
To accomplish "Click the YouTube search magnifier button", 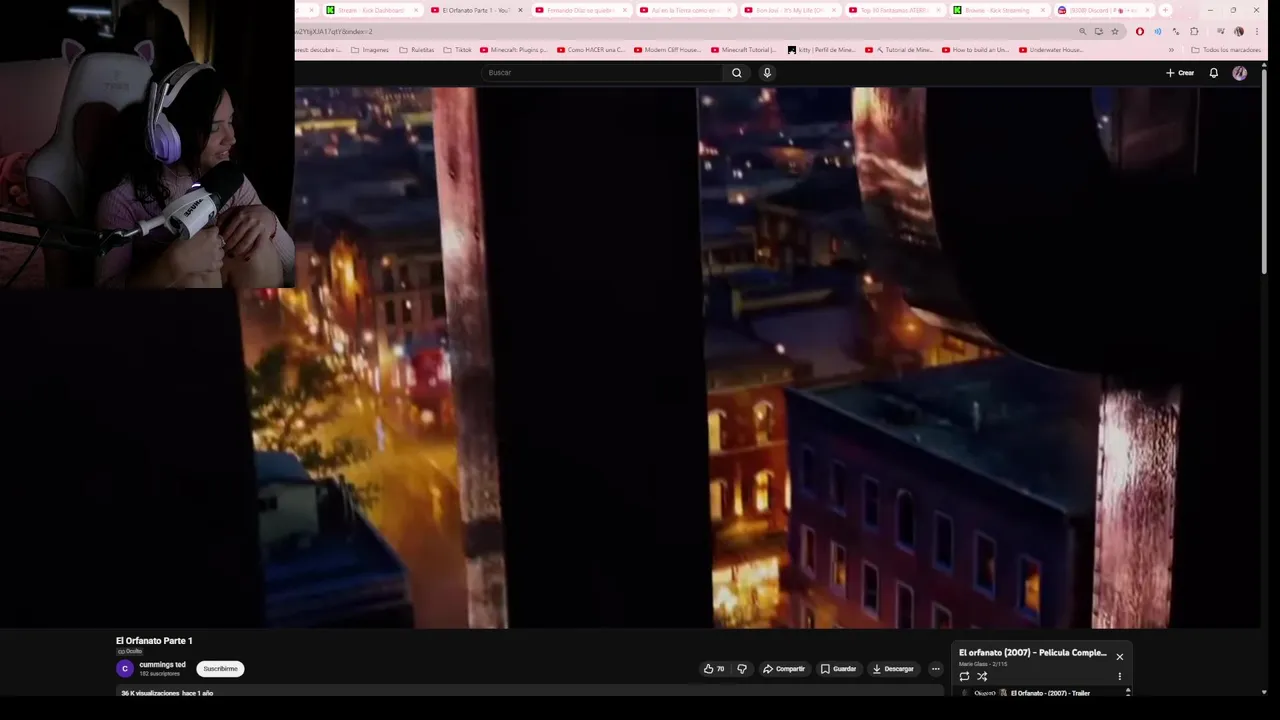I will tap(737, 73).
